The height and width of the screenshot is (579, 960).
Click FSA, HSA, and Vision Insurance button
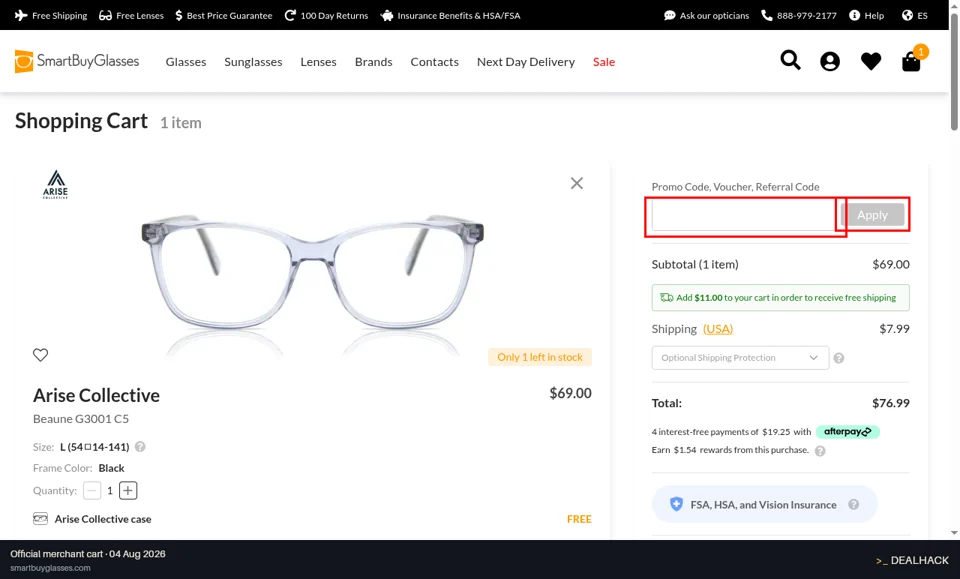(x=765, y=504)
